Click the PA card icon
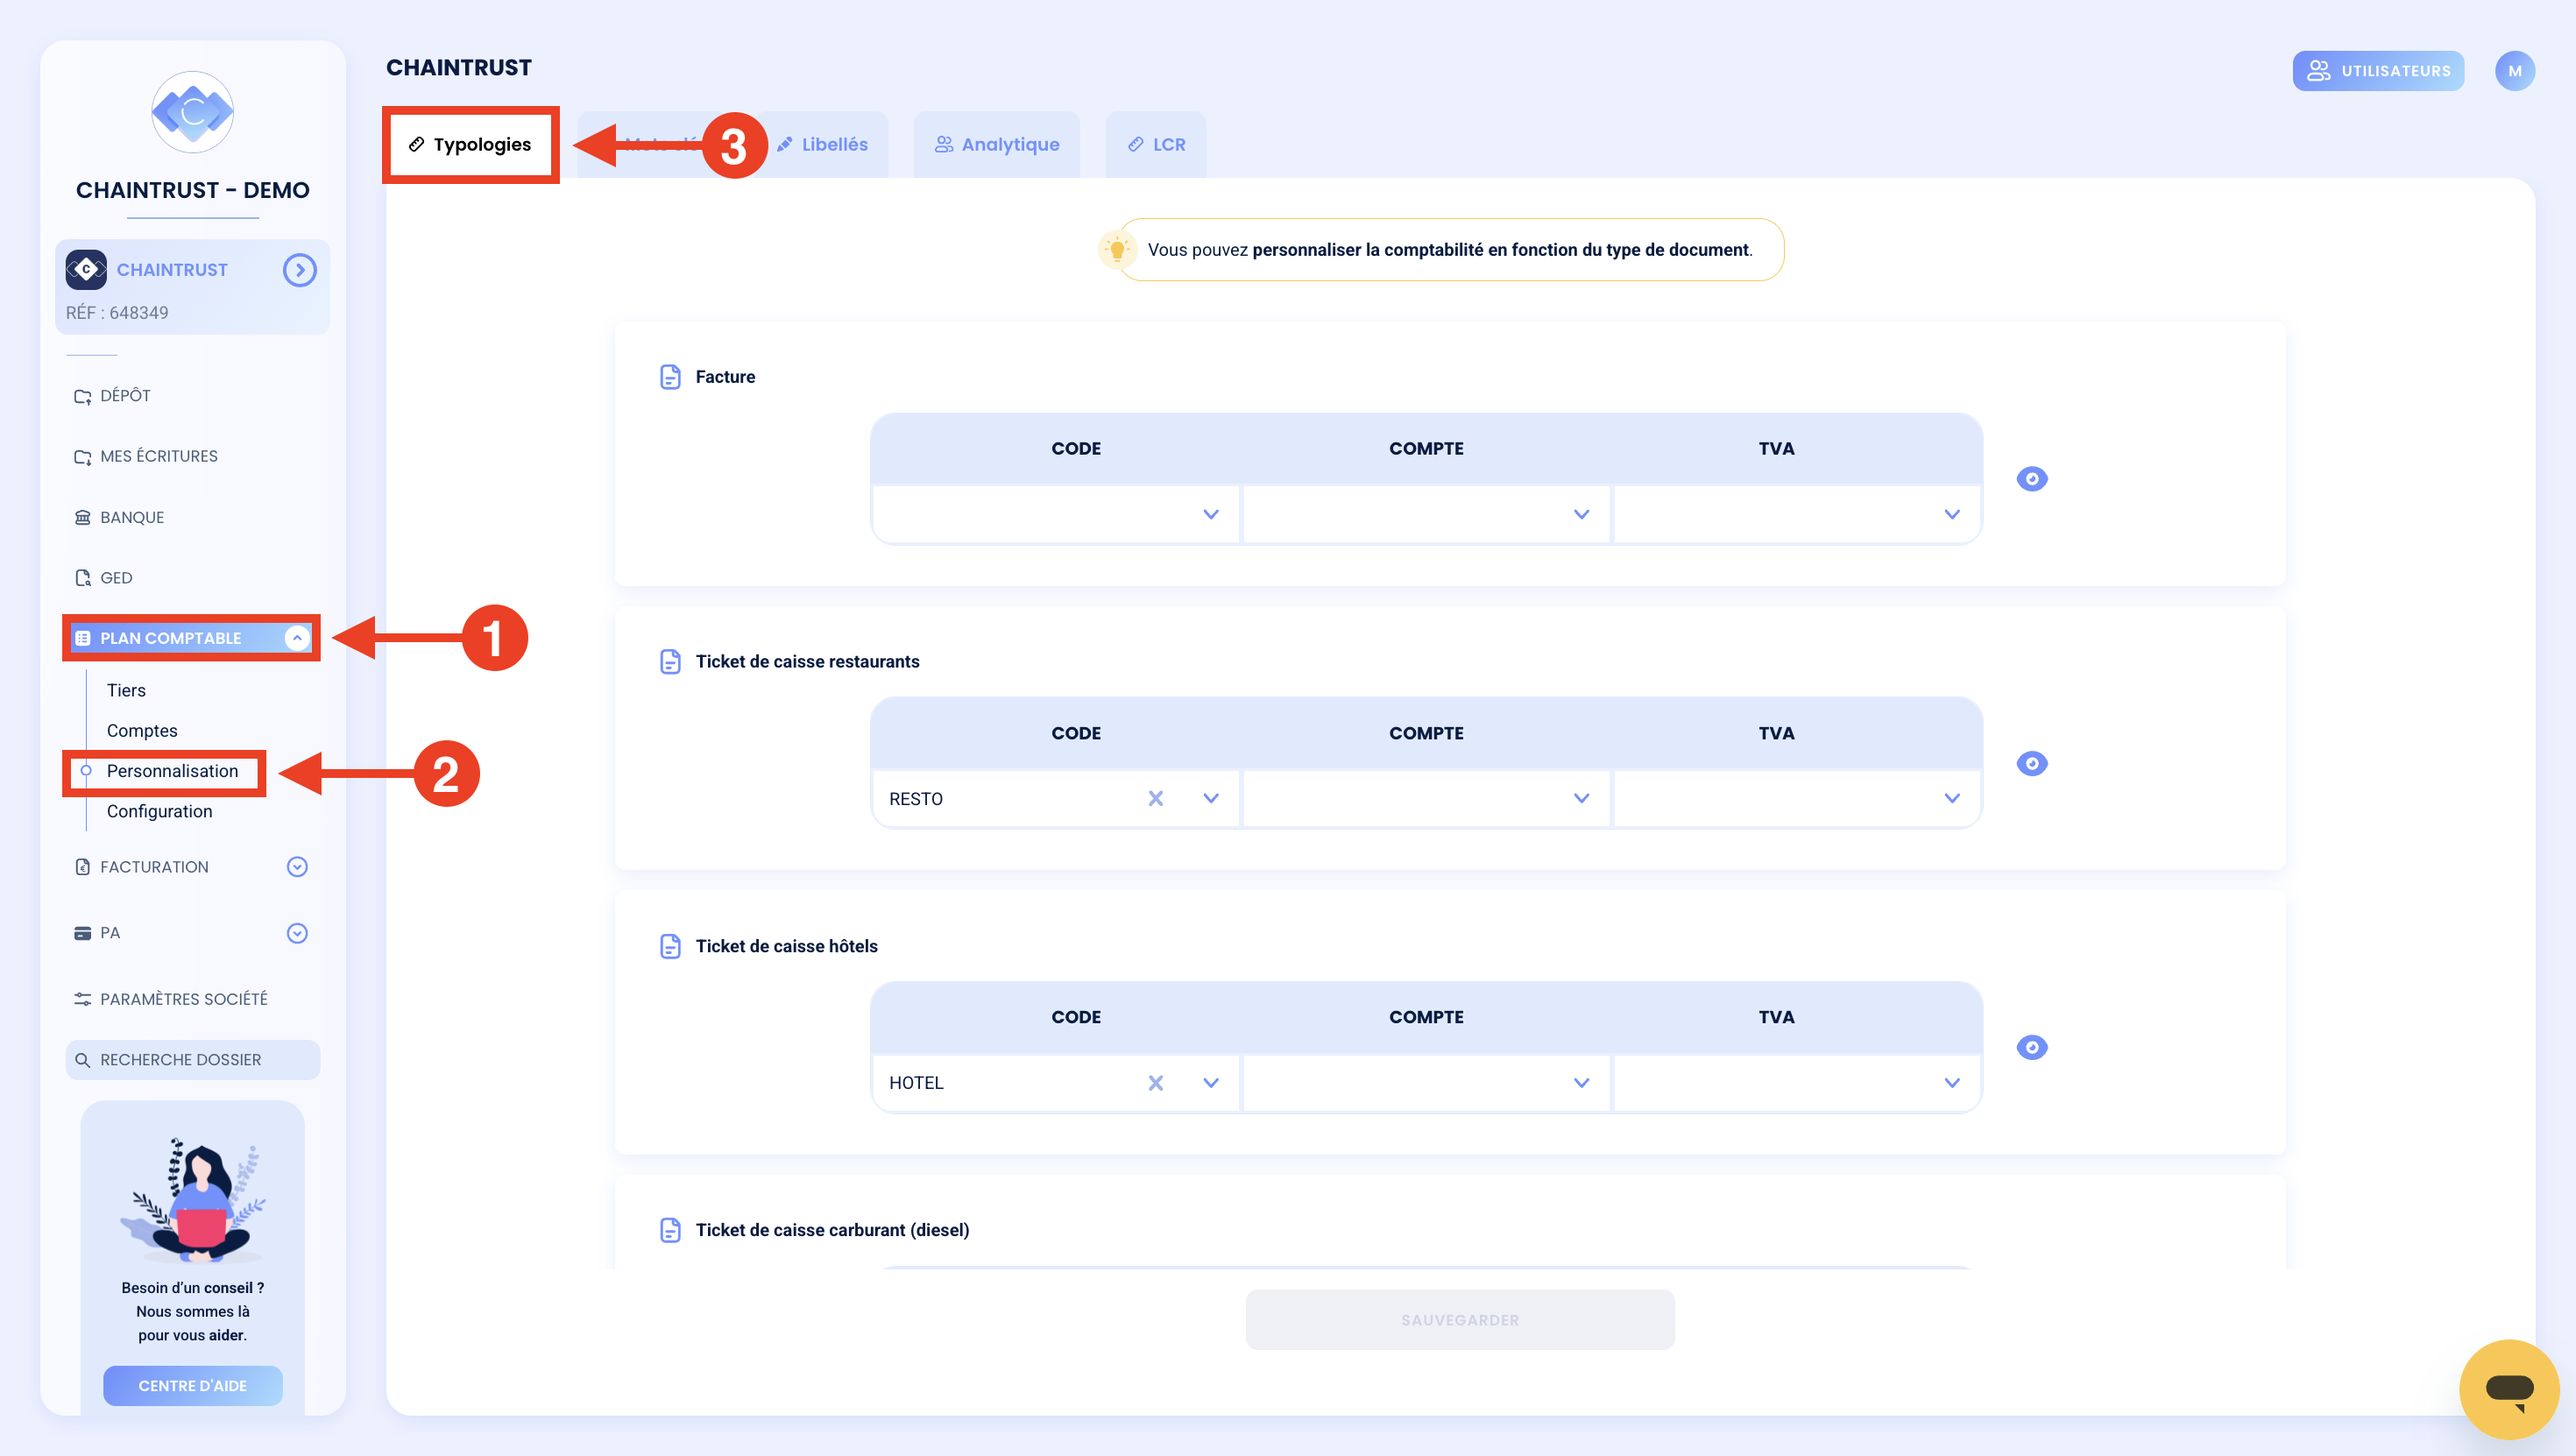Image resolution: width=2576 pixels, height=1456 pixels. (x=83, y=933)
